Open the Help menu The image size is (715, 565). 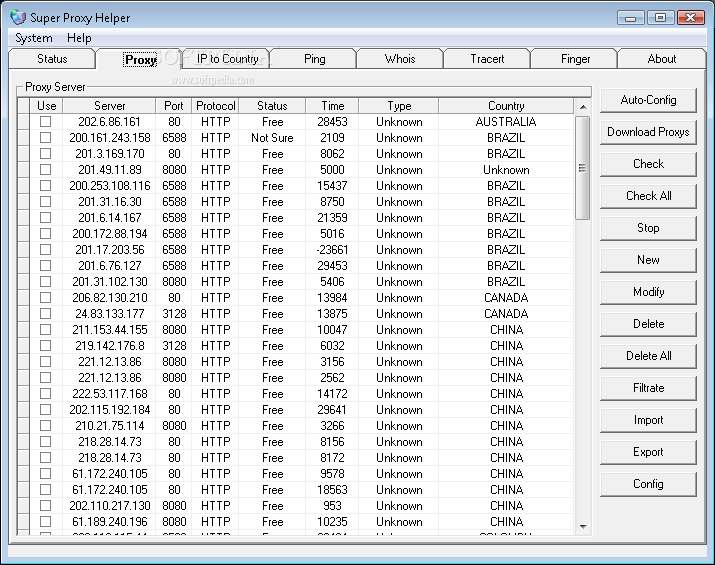coord(79,38)
